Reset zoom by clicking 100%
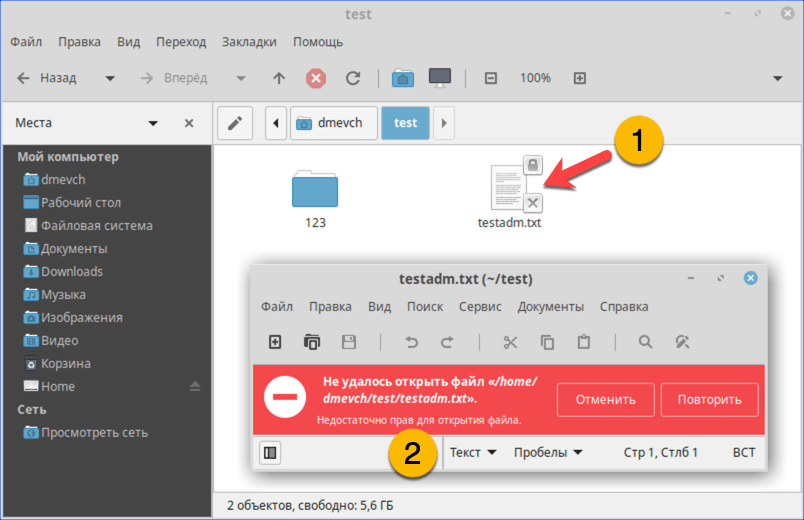Screen dimensions: 804x520 click(535, 78)
